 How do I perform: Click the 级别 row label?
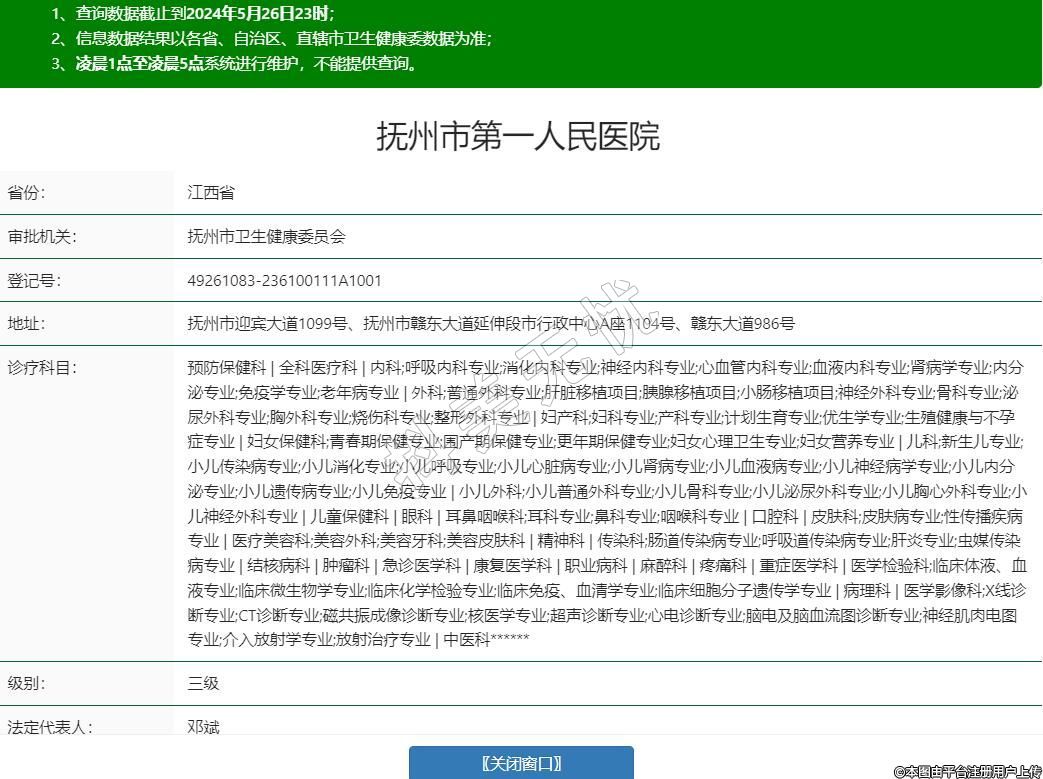(x=27, y=684)
